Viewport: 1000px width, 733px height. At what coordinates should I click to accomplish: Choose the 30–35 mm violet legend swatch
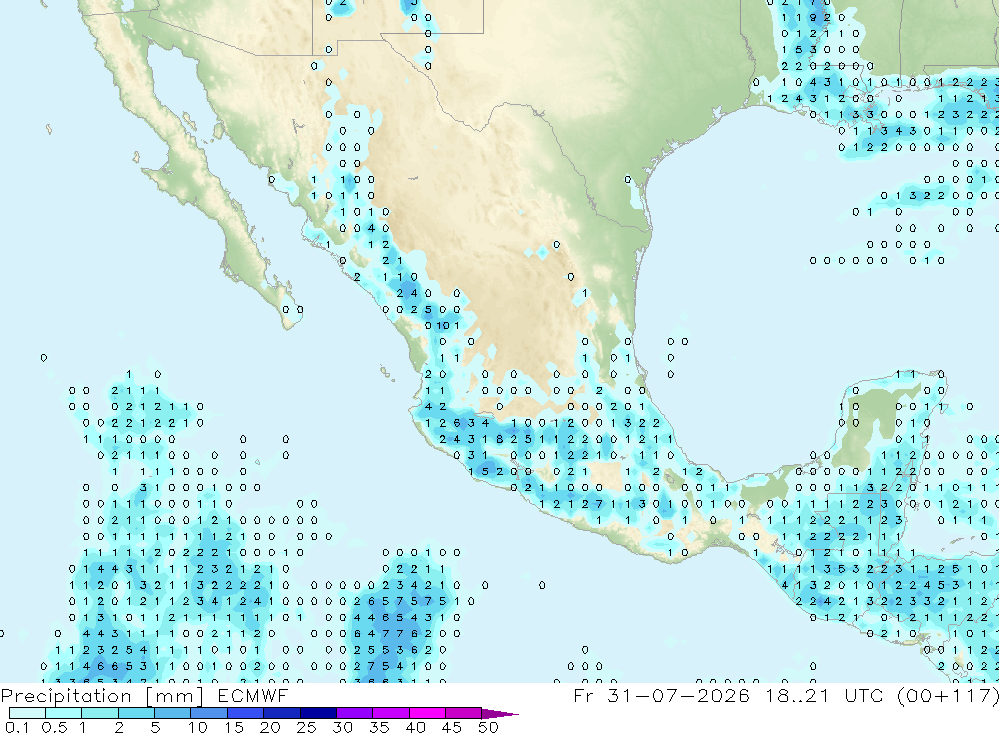[x=355, y=713]
